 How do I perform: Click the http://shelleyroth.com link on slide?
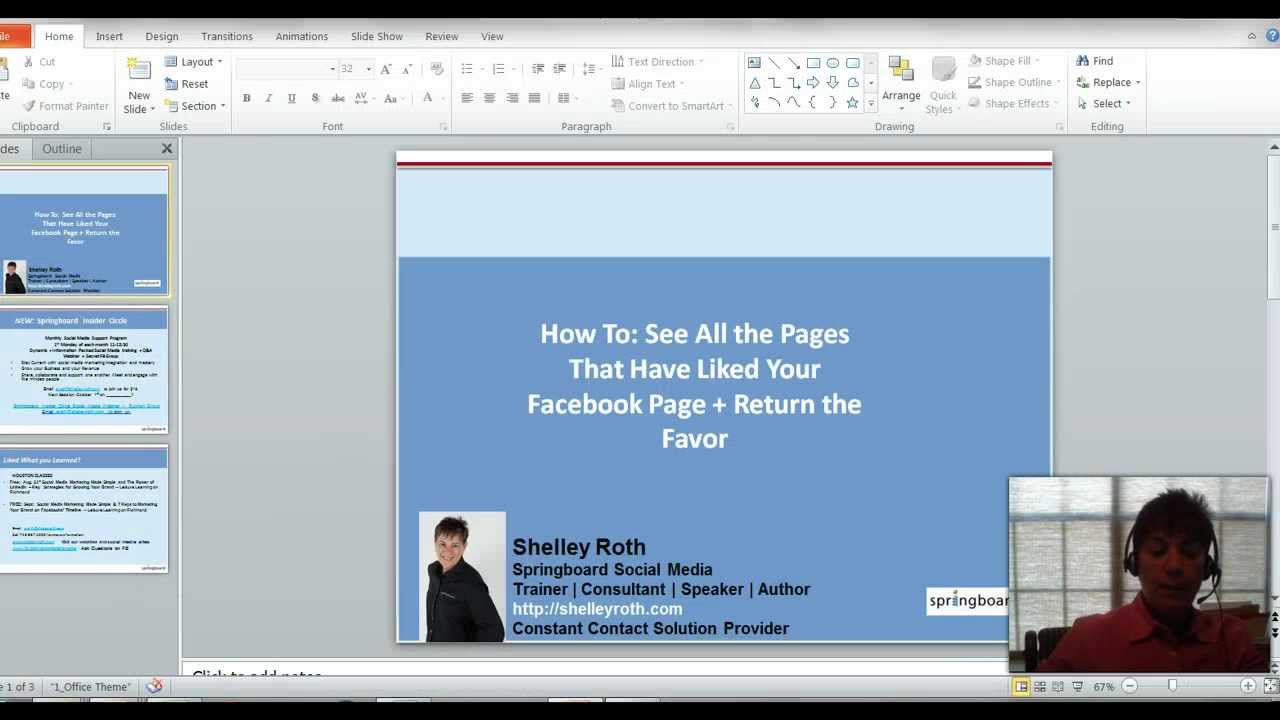[598, 609]
